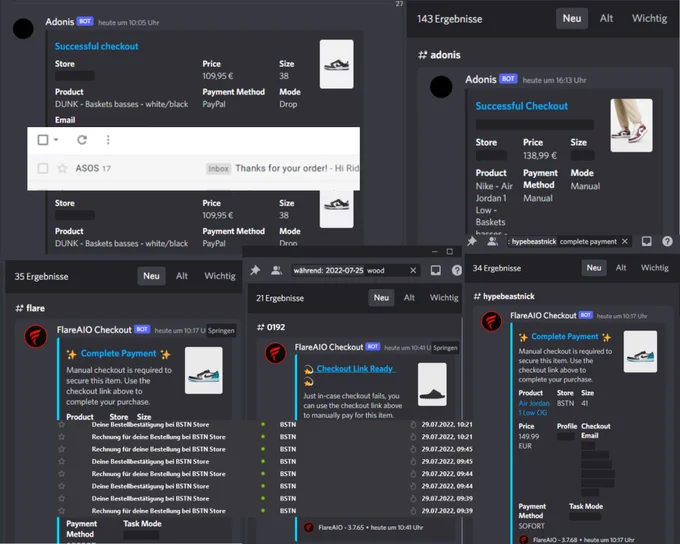Star the ASOS email
Viewport: 680px width, 544px height.
click(62, 168)
